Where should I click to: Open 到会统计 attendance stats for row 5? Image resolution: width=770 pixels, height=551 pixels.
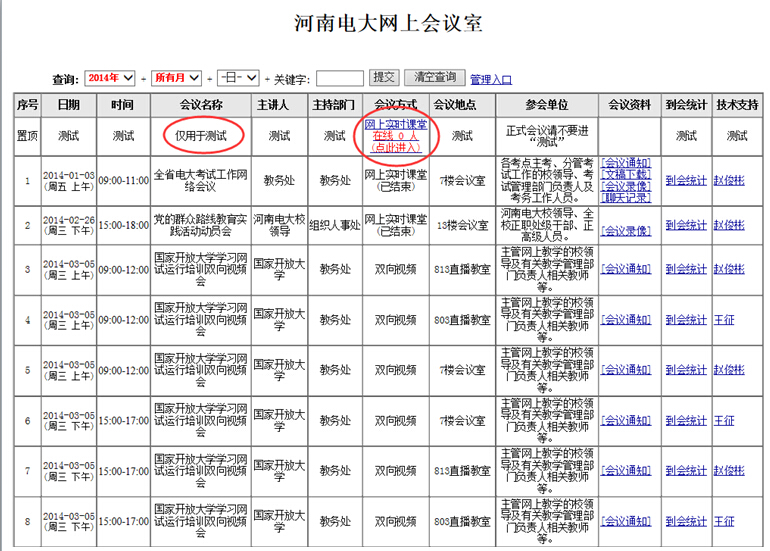[x=686, y=370]
